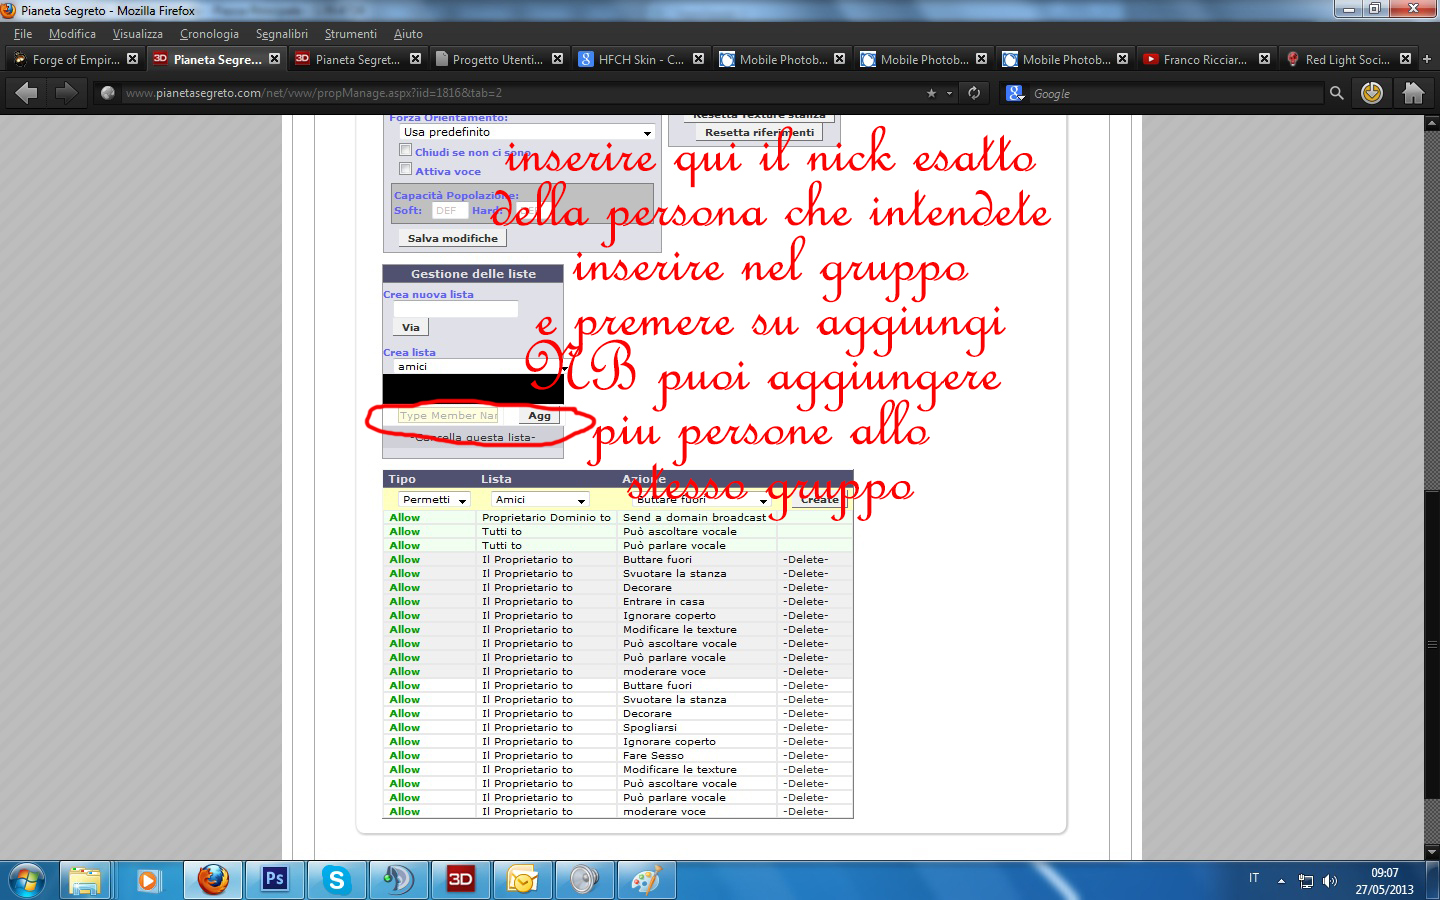Tick the 'Attiva voce' checkbox

click(405, 169)
